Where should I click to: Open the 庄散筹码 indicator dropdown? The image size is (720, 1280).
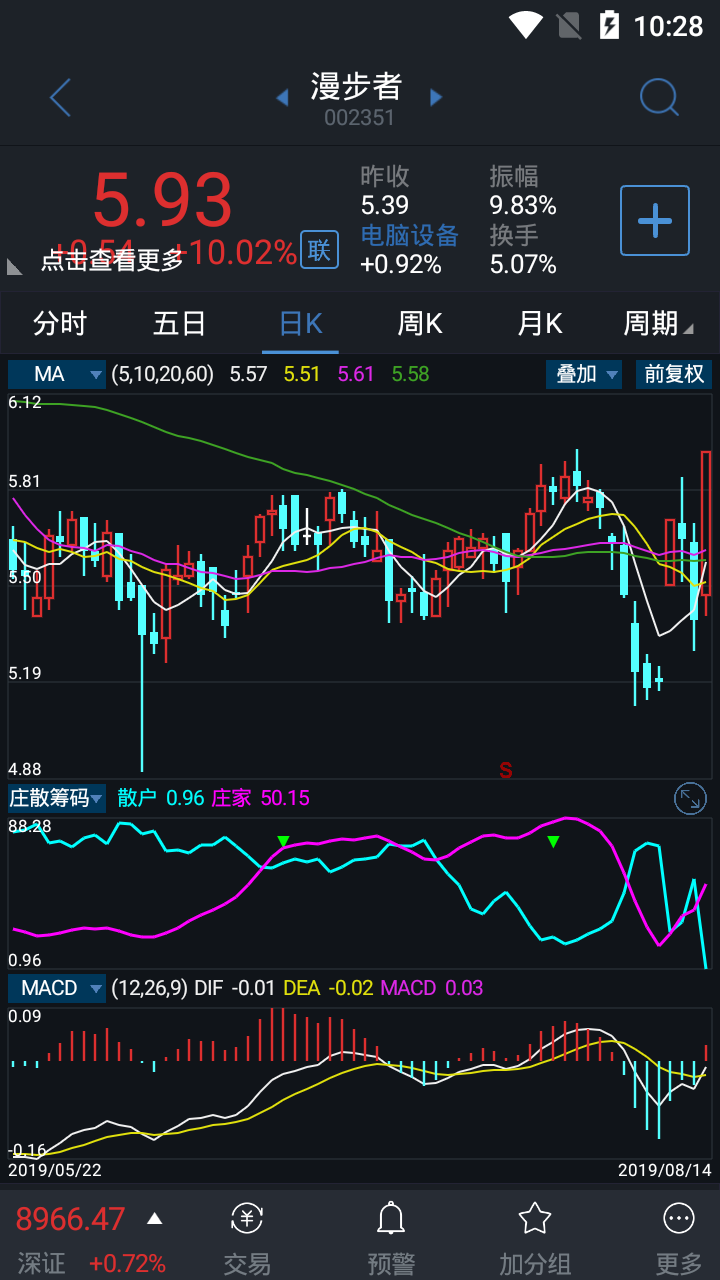57,798
